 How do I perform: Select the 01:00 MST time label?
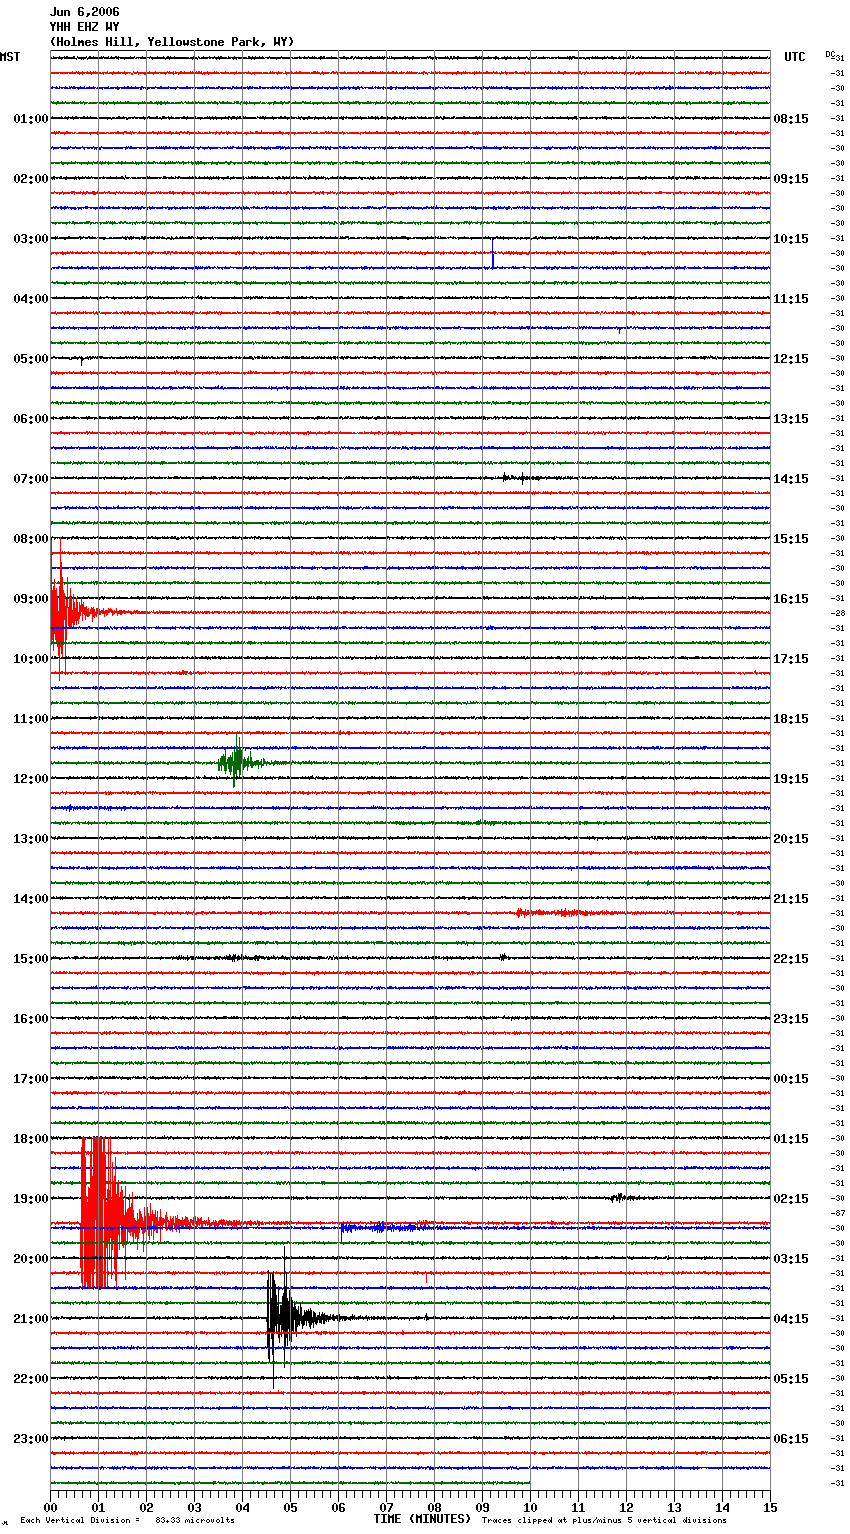tap(30, 119)
